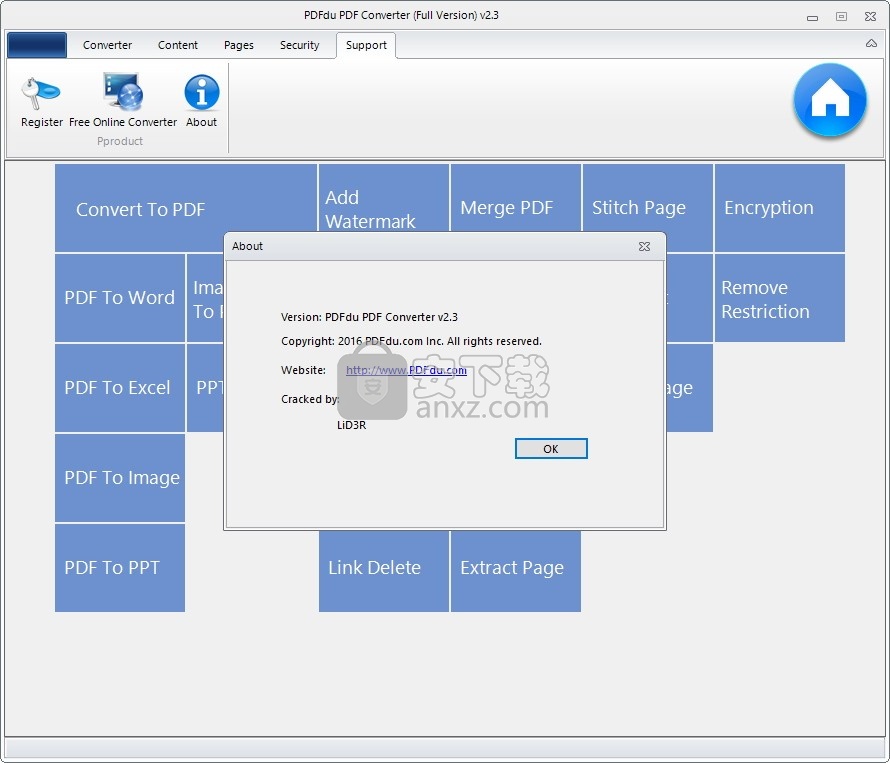Open the PDF To Word tile
Viewport: 890px width, 763px height.
point(120,298)
